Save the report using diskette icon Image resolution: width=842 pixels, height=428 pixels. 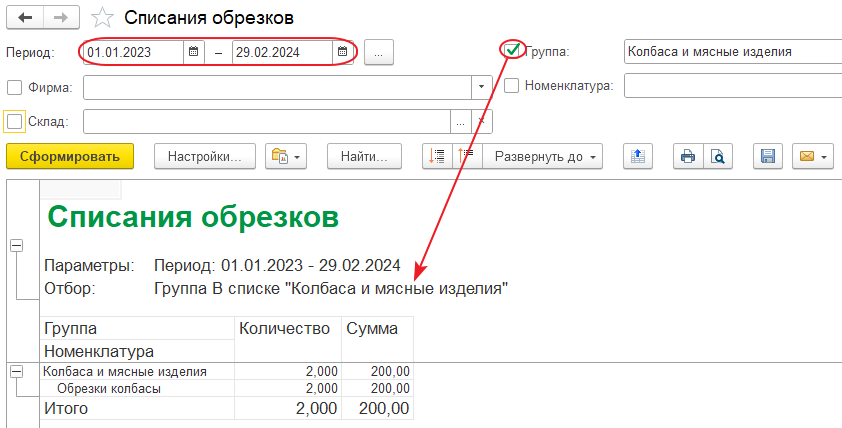click(768, 156)
